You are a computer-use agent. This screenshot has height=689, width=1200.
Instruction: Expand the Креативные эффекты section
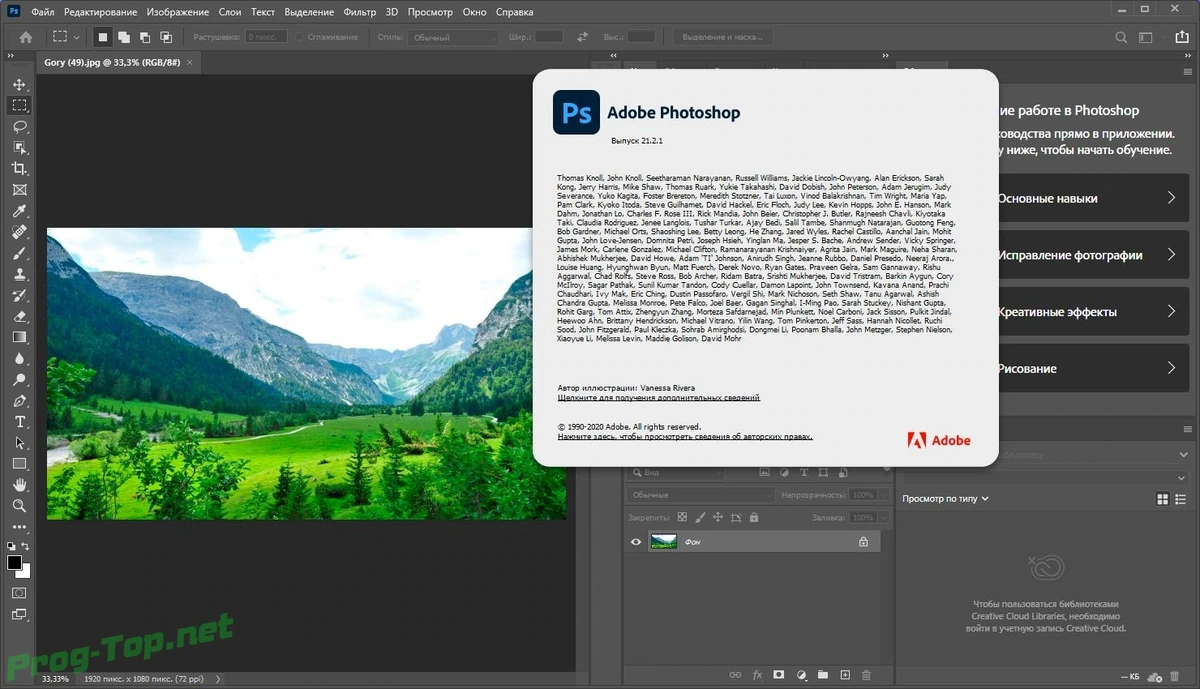click(1092, 312)
